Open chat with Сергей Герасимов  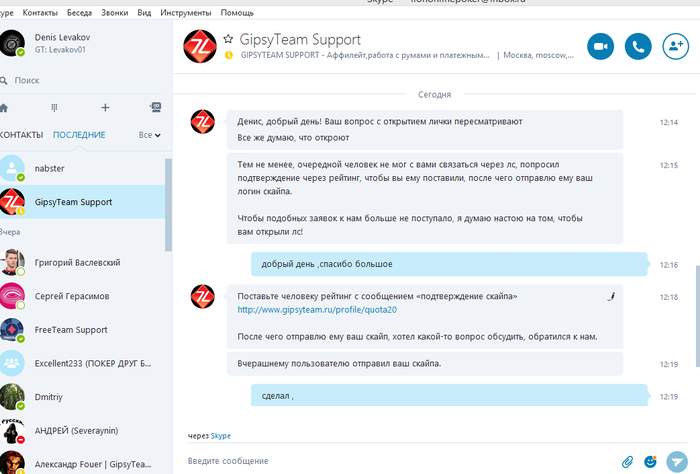point(82,296)
